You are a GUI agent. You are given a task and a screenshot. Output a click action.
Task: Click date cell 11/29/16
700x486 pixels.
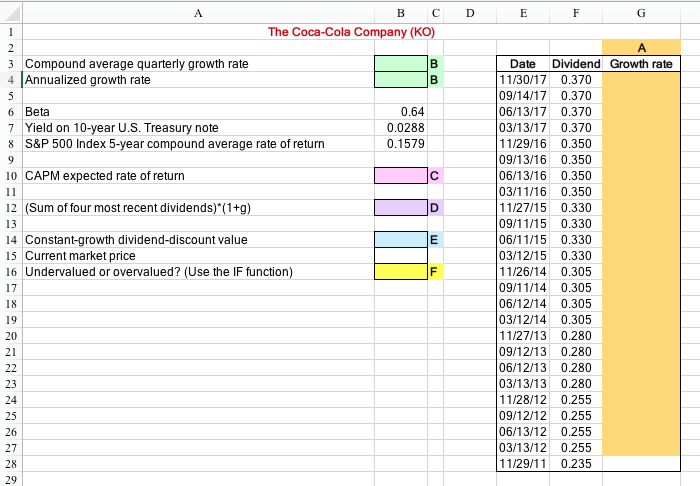(523, 144)
